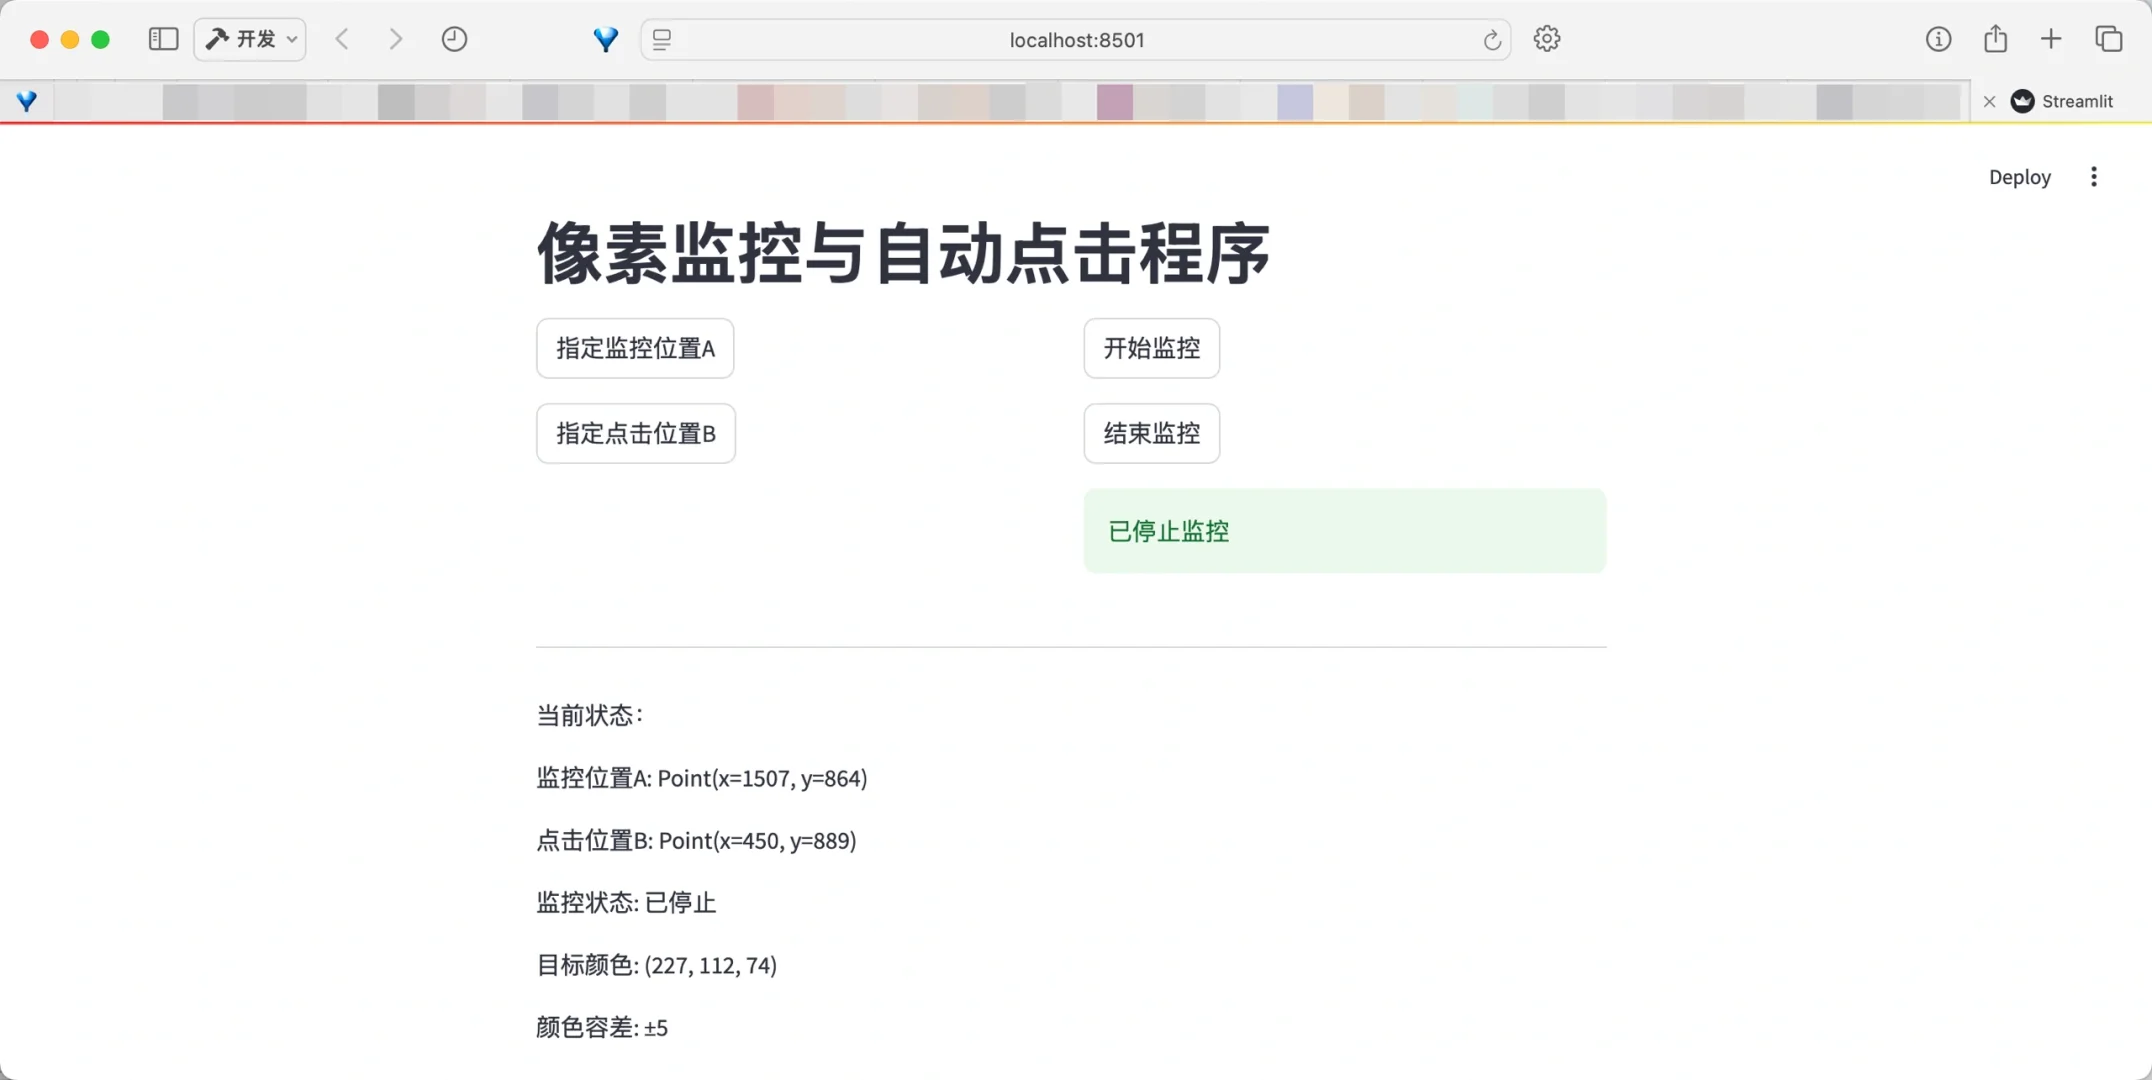Open website settings gear icon

coord(1546,39)
